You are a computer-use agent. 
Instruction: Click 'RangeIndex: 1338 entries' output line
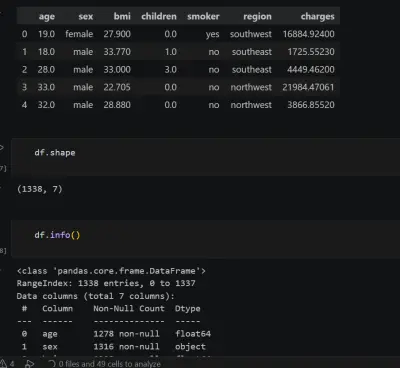106,283
